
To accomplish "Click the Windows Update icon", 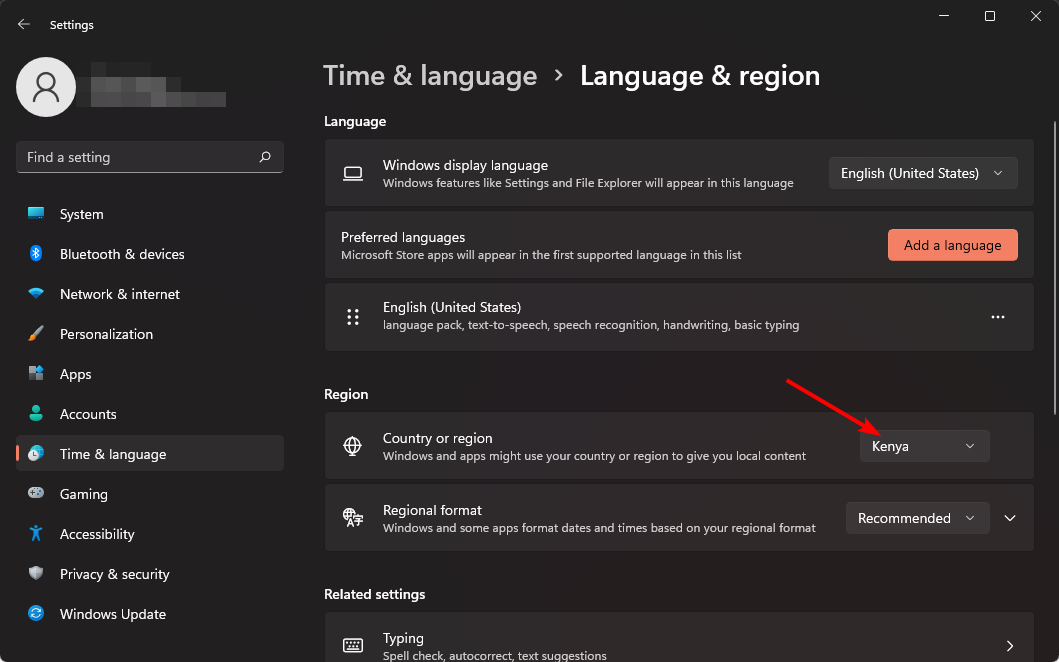I will 36,614.
